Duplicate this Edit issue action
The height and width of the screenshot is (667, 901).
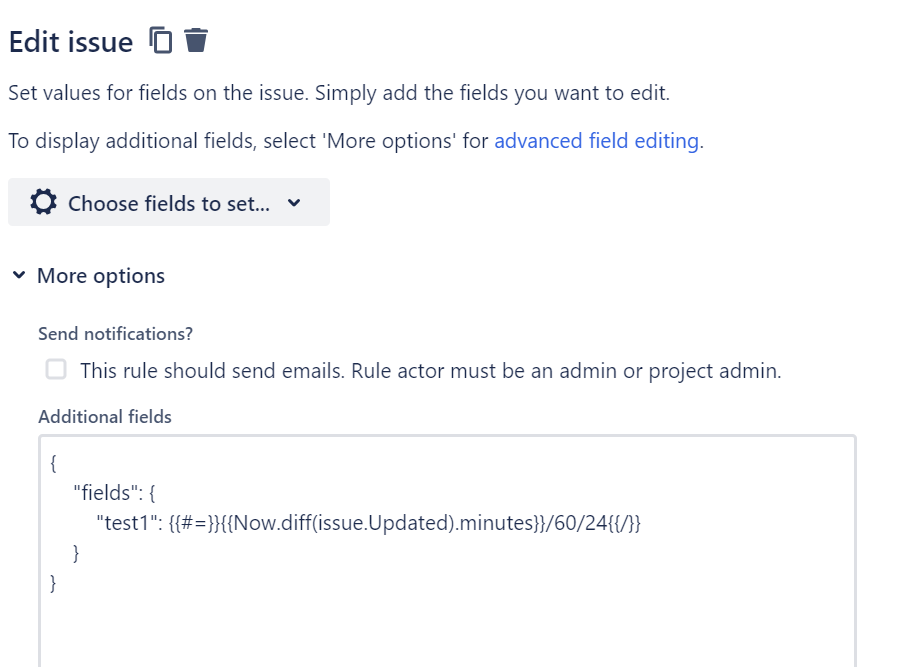pos(160,41)
